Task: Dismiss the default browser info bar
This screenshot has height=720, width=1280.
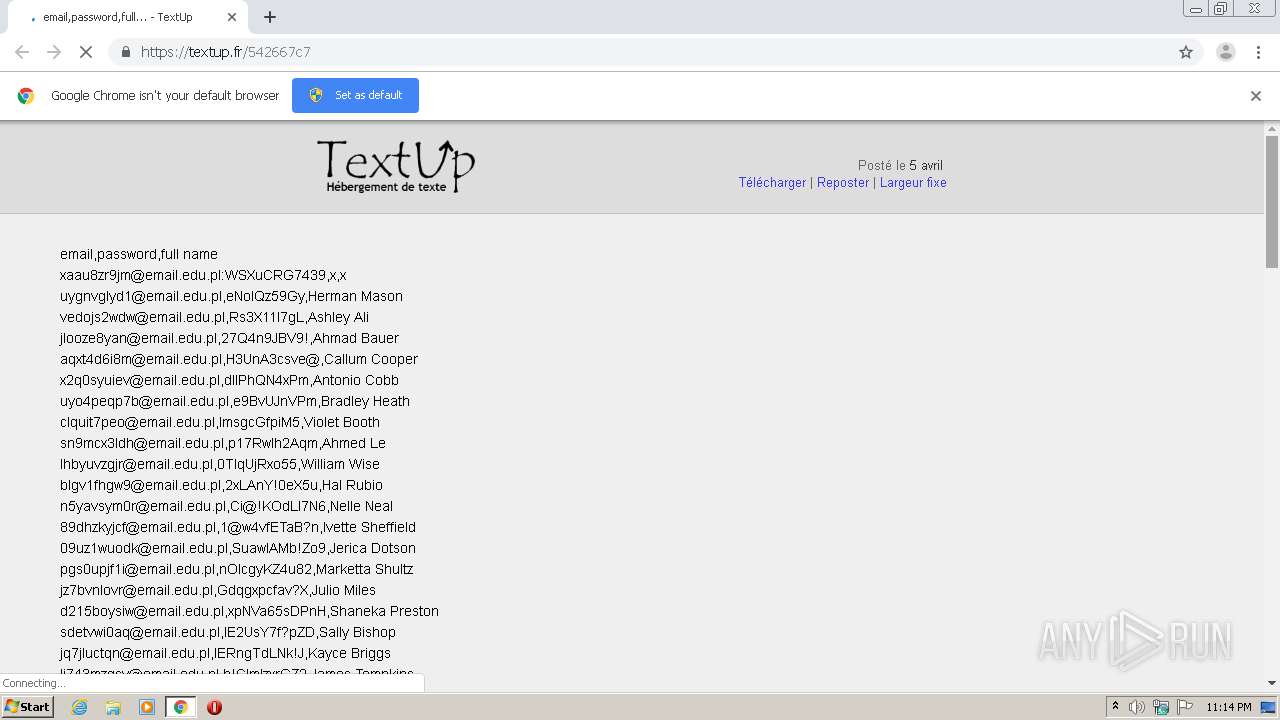Action: (1256, 96)
